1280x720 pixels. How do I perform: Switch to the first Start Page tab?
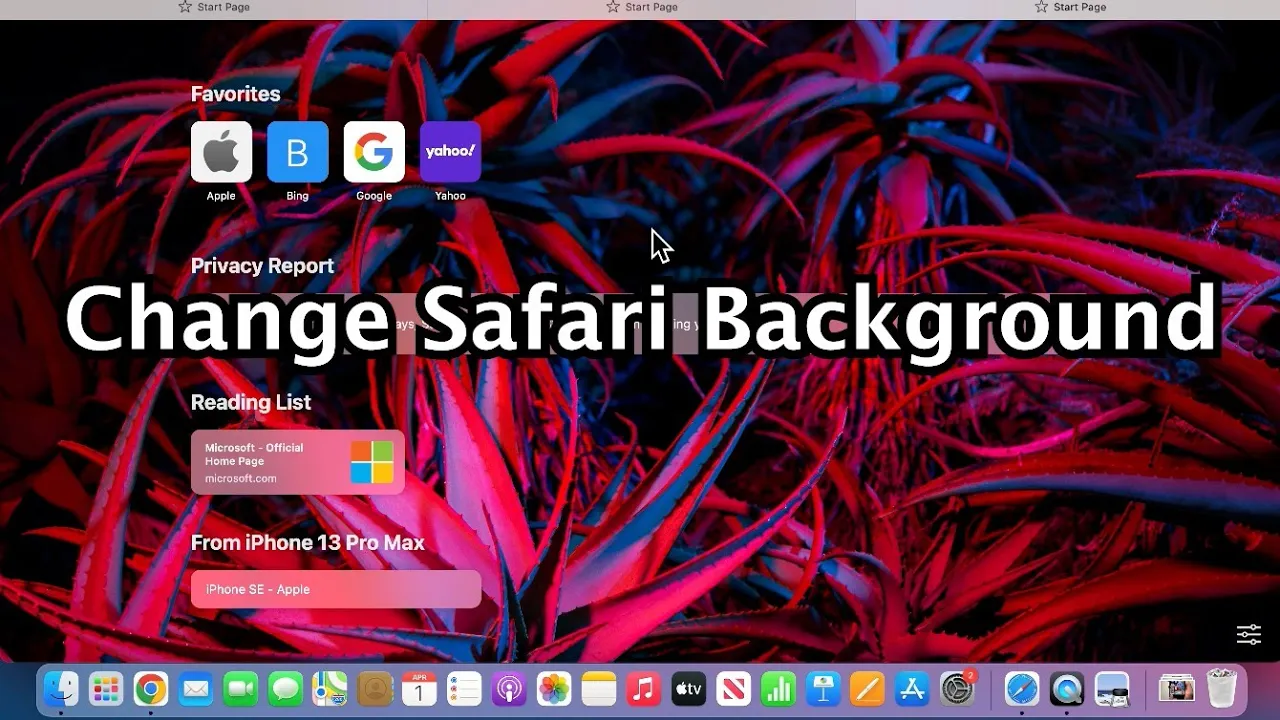pos(214,8)
